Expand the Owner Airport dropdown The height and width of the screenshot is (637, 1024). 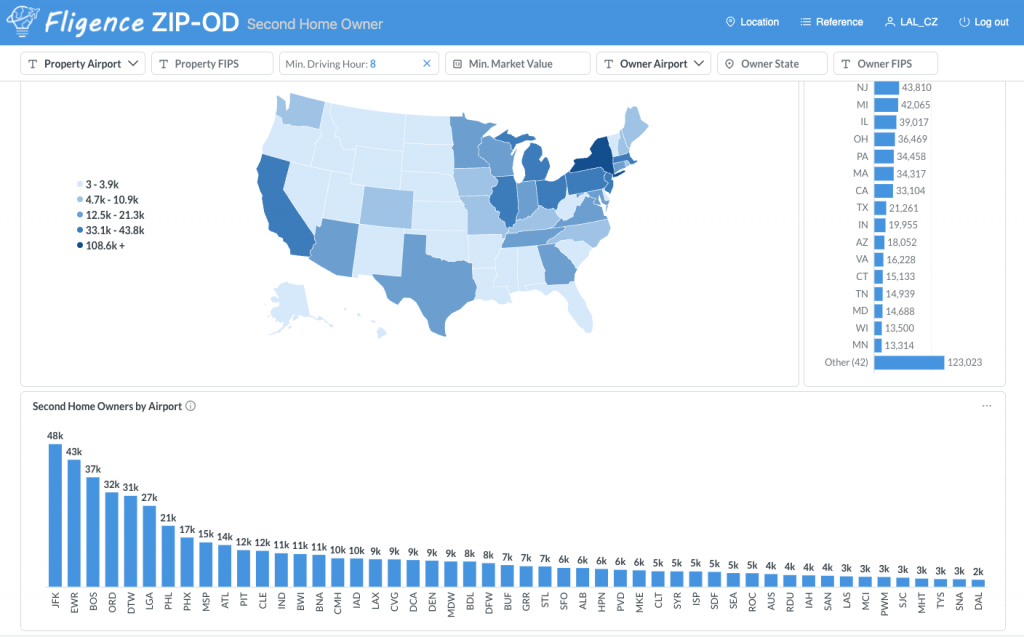click(x=653, y=63)
